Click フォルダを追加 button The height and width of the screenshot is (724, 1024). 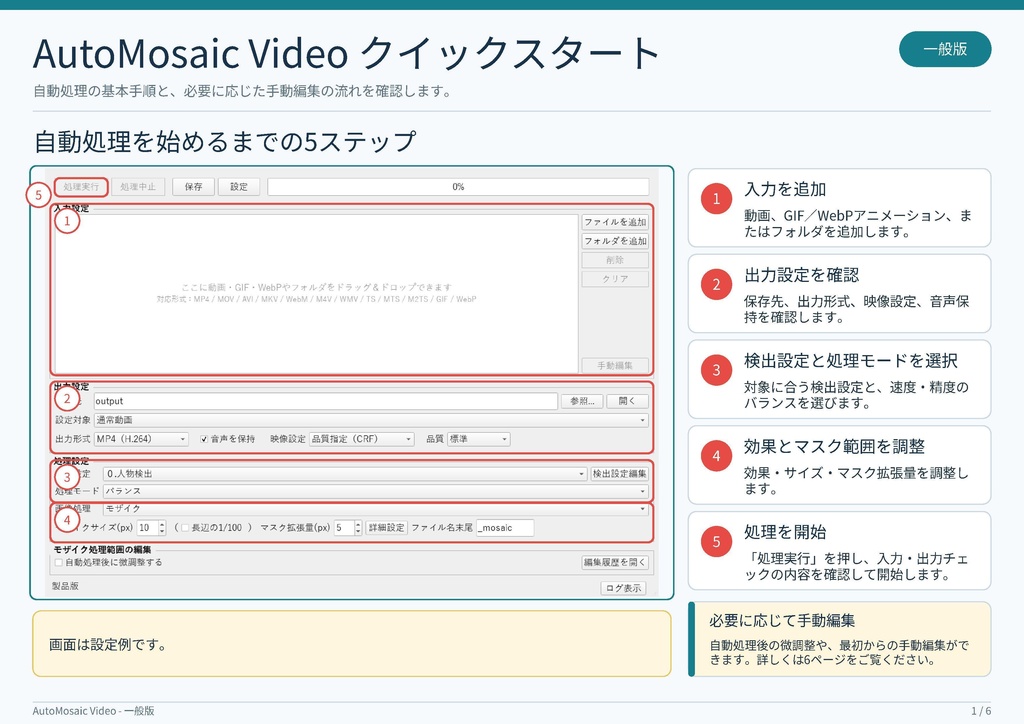(x=615, y=241)
